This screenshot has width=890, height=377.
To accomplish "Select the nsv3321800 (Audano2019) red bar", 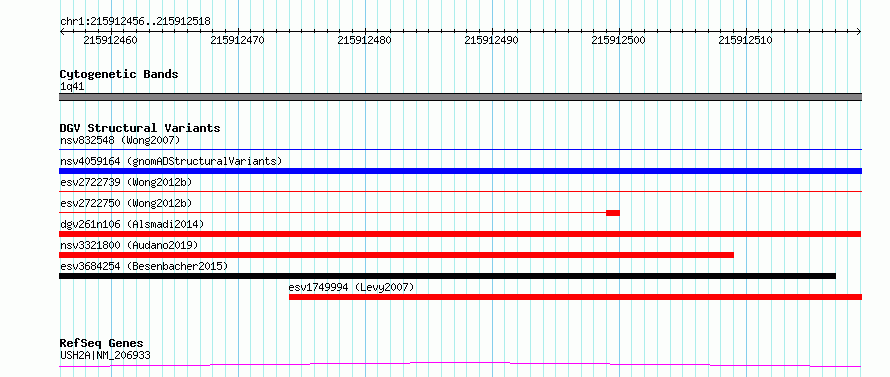I will click(x=397, y=255).
